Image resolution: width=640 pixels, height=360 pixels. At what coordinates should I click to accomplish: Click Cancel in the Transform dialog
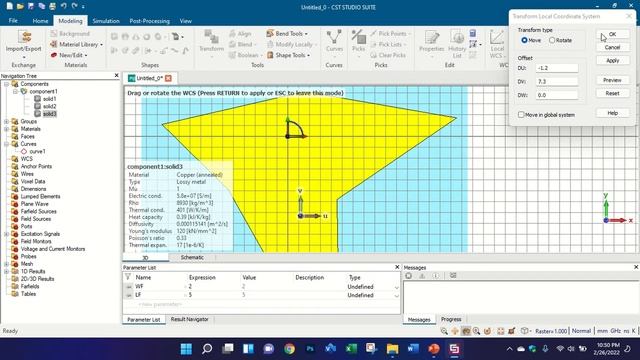coord(612,48)
